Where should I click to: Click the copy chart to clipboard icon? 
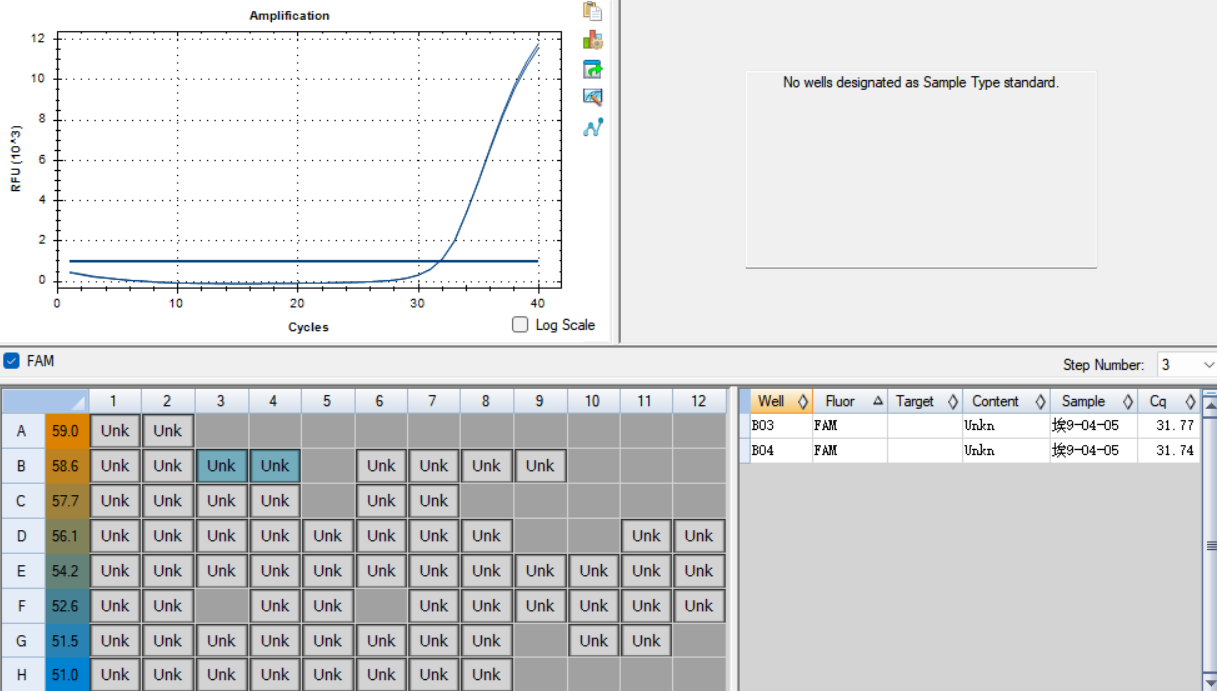click(593, 11)
